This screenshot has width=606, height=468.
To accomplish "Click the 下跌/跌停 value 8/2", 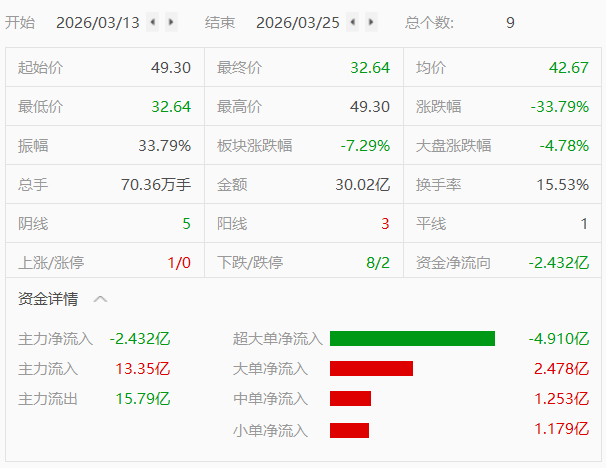I will (x=378, y=263).
